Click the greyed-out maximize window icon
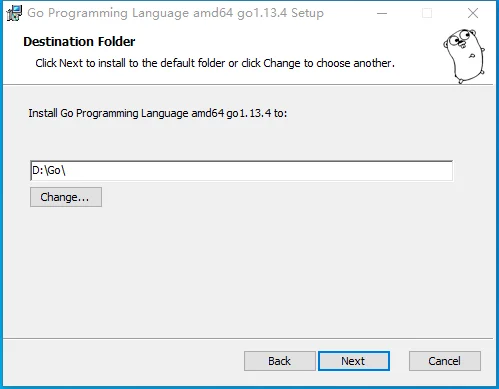Screen dimensions: 499x389 427,13
